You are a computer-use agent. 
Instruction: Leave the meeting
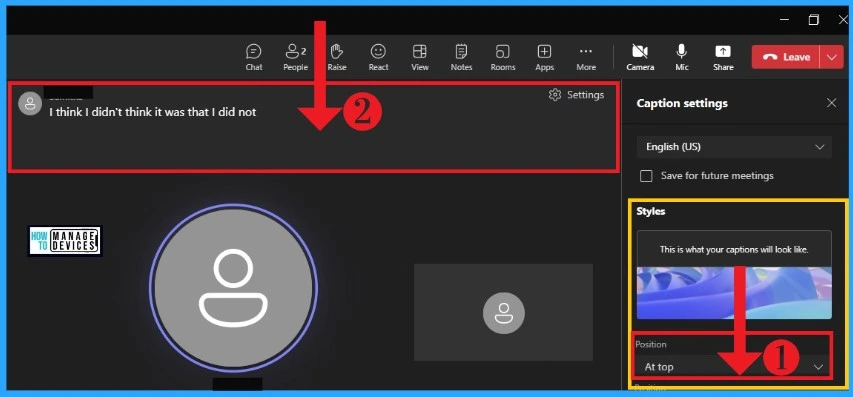click(786, 57)
